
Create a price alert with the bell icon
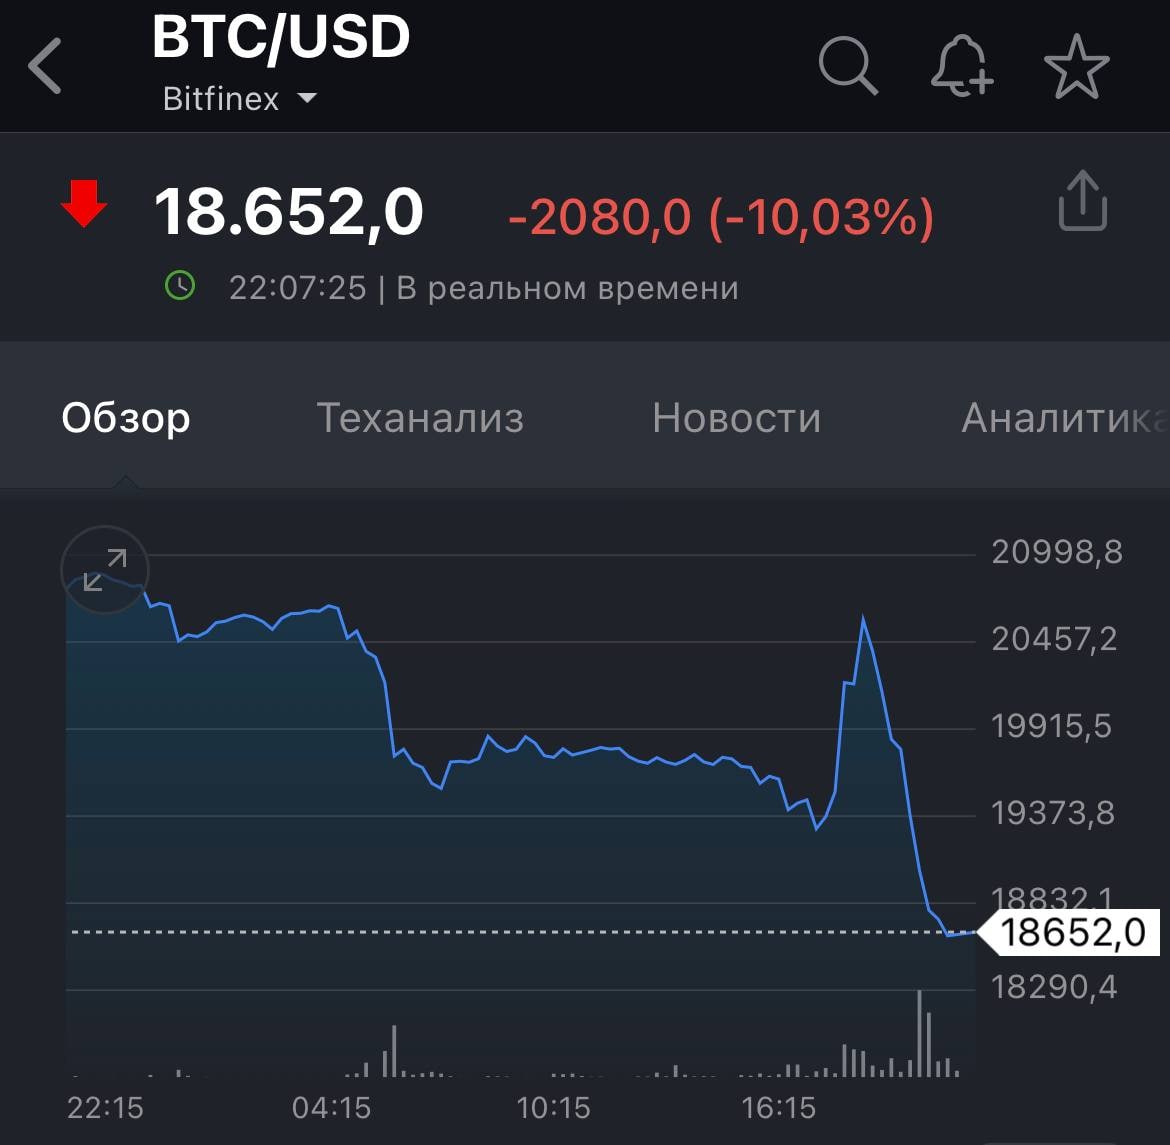[x=961, y=68]
